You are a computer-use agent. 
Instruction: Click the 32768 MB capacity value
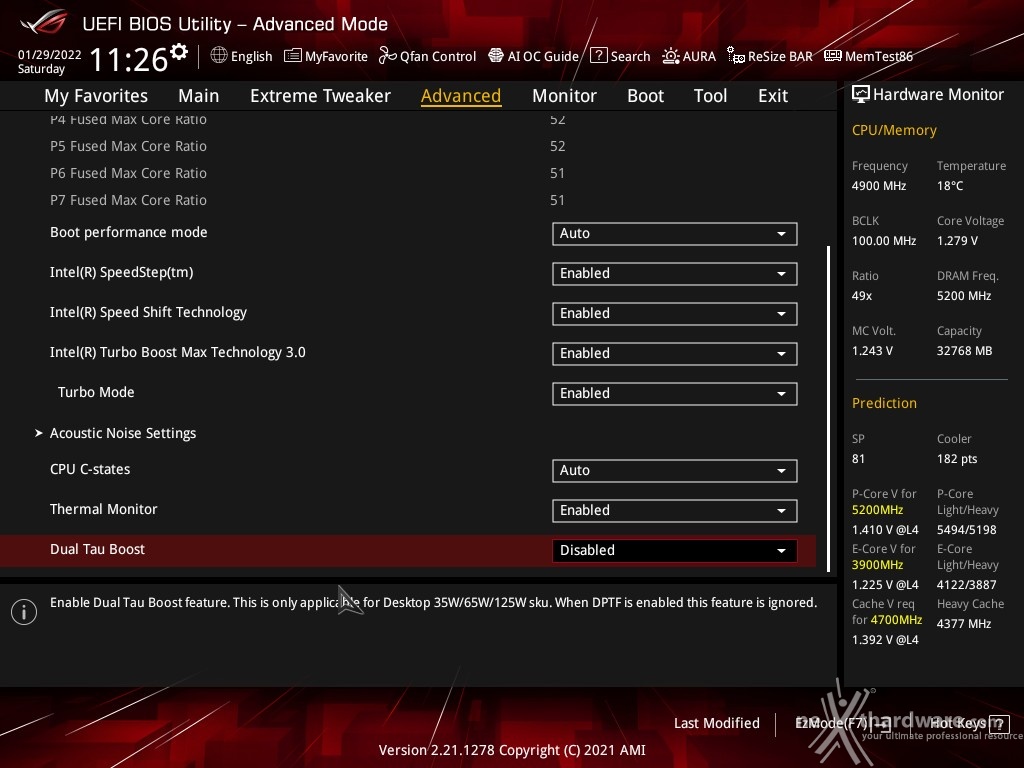click(965, 351)
